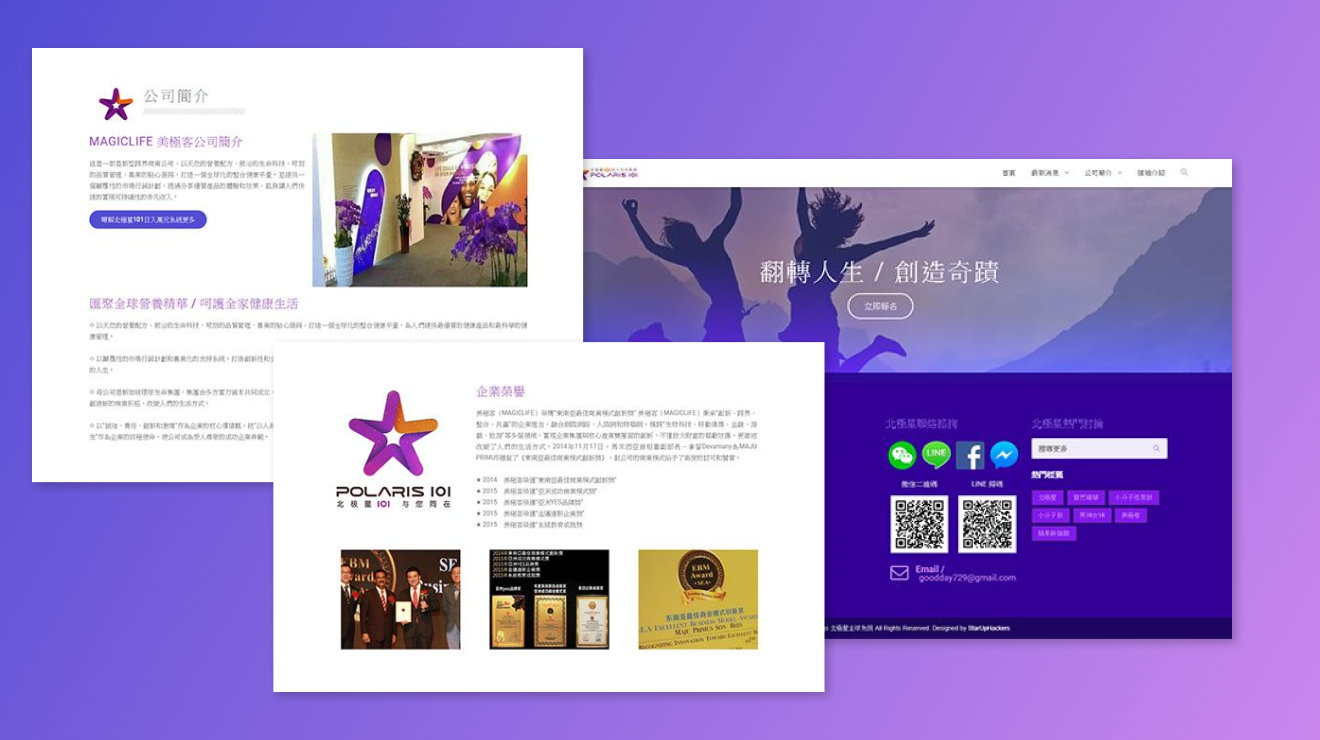Click the search icon inside footer search box
Viewport: 1320px width, 740px height.
(1156, 449)
